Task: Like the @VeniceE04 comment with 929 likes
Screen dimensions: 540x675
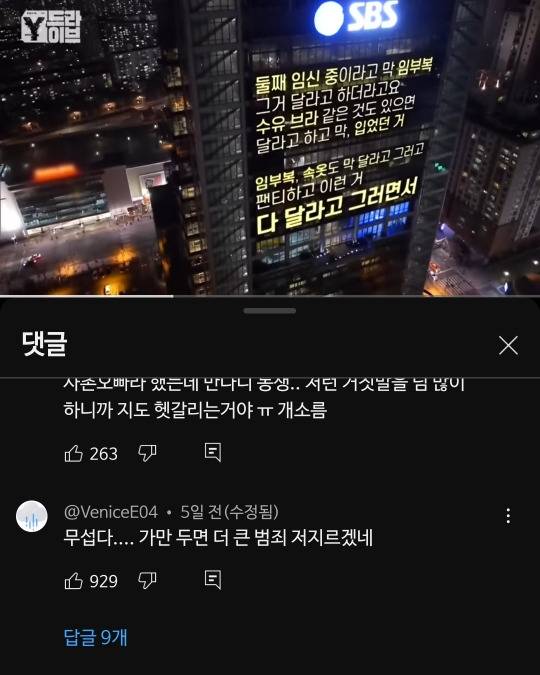Action: [73, 581]
